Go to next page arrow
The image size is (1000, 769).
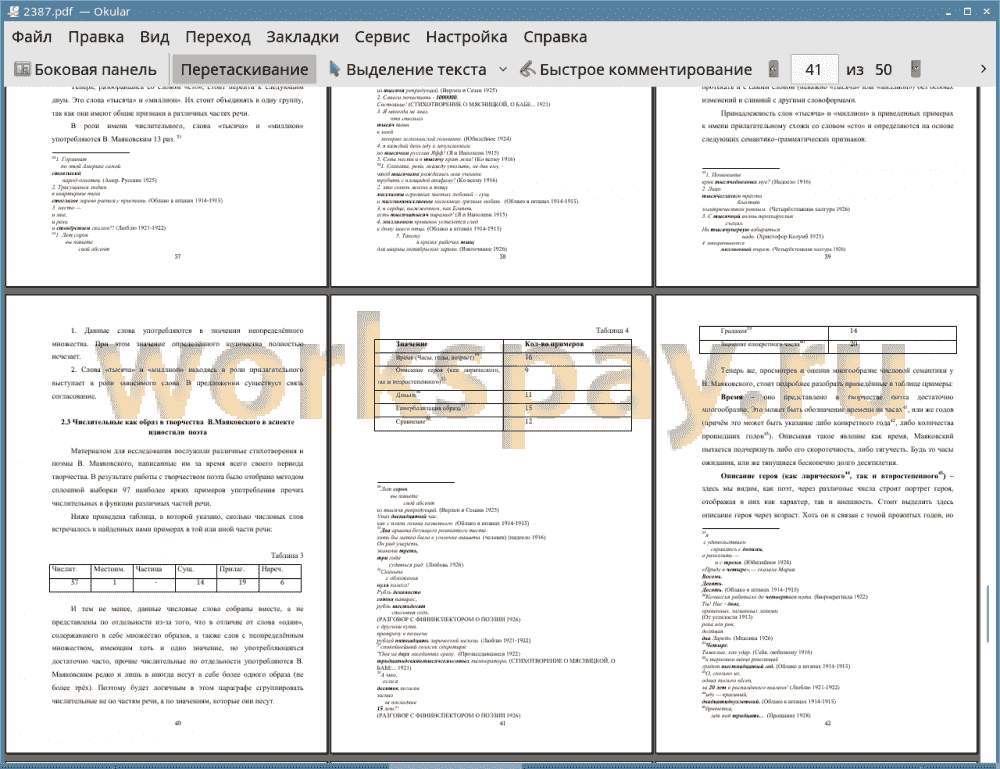pos(916,69)
